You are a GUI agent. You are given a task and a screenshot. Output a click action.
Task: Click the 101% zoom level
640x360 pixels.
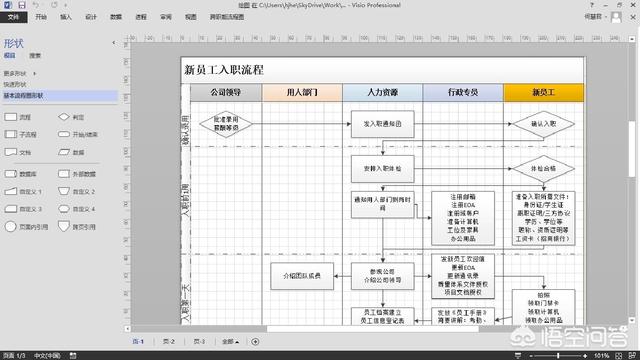(601, 356)
